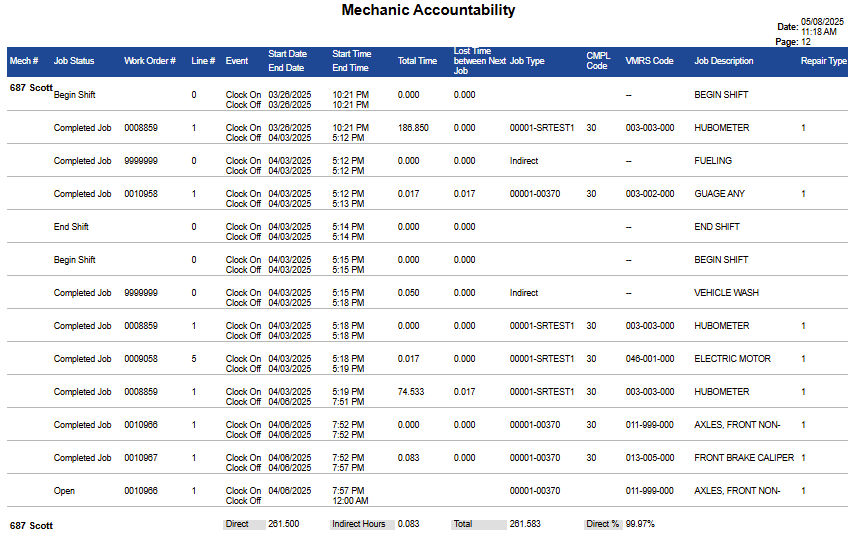The width and height of the screenshot is (858, 537).
Task: Click the Mechanic Accountability report title
Action: click(428, 11)
